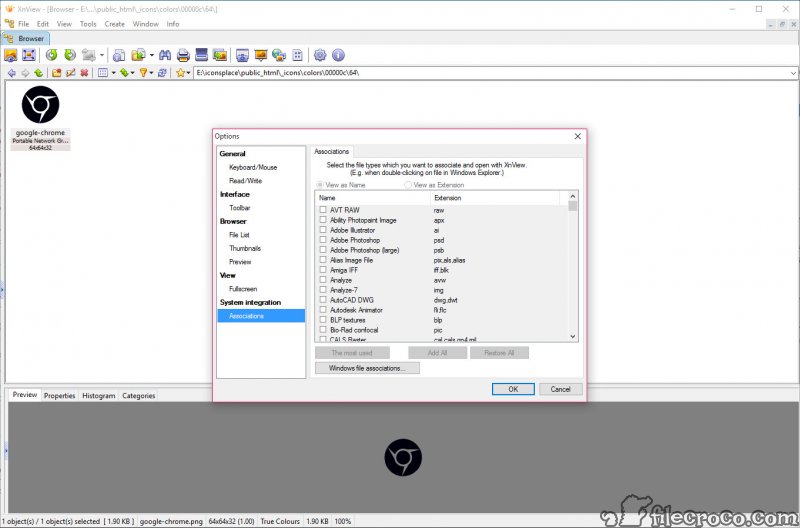Enable the Adobe Illustrator association checkbox
This screenshot has height=528, width=800.
pos(323,230)
